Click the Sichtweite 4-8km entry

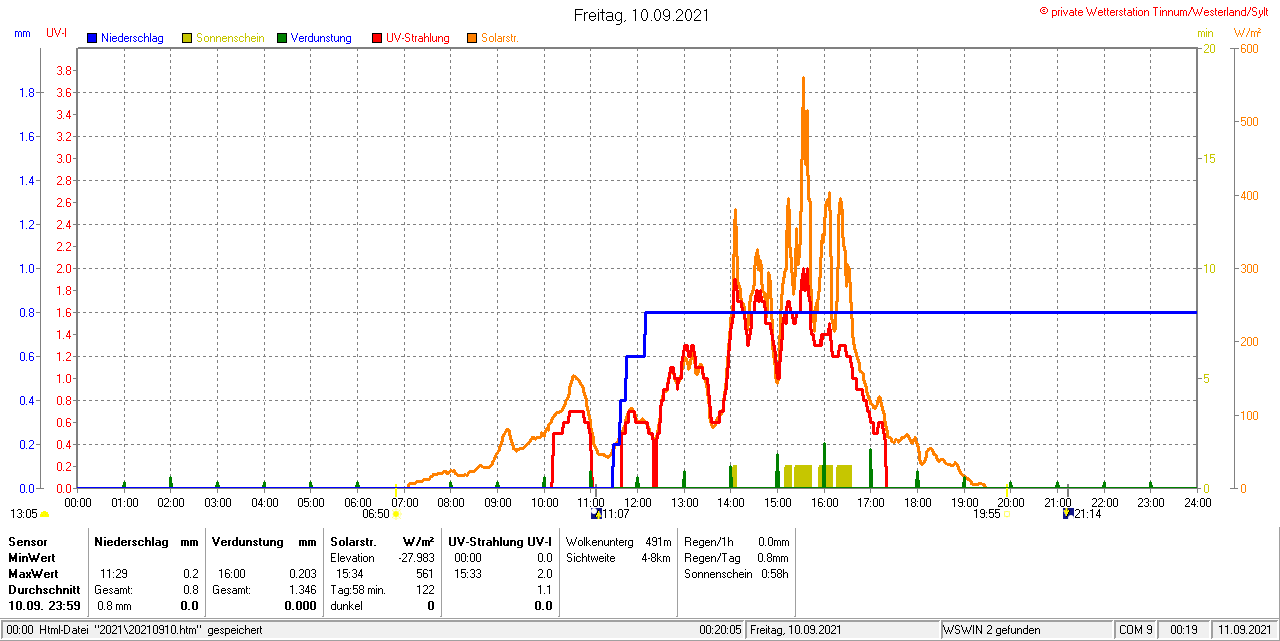point(618,558)
